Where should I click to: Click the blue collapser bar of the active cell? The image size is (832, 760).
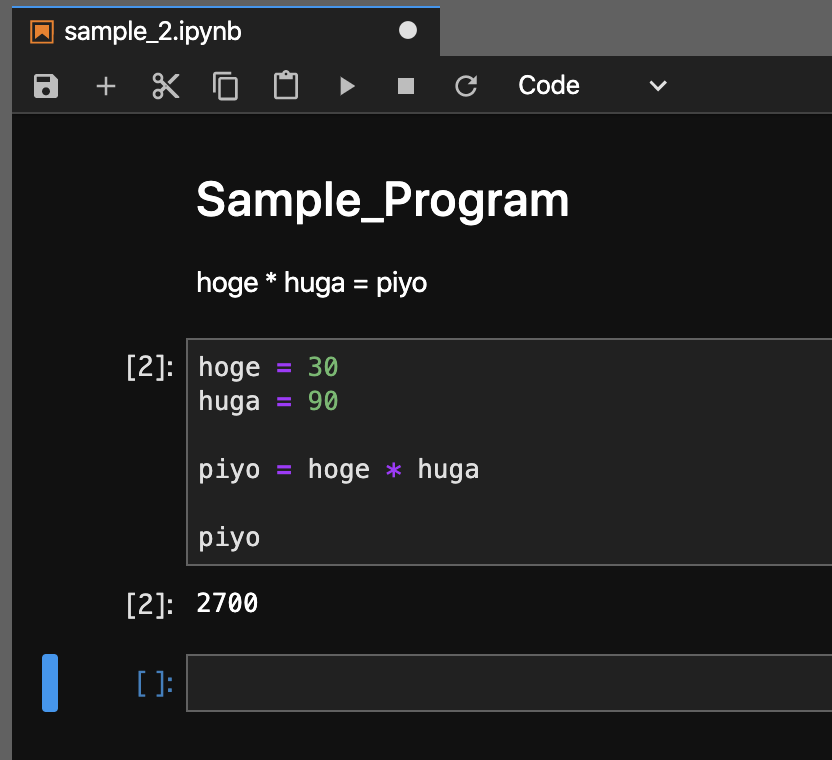[x=50, y=683]
